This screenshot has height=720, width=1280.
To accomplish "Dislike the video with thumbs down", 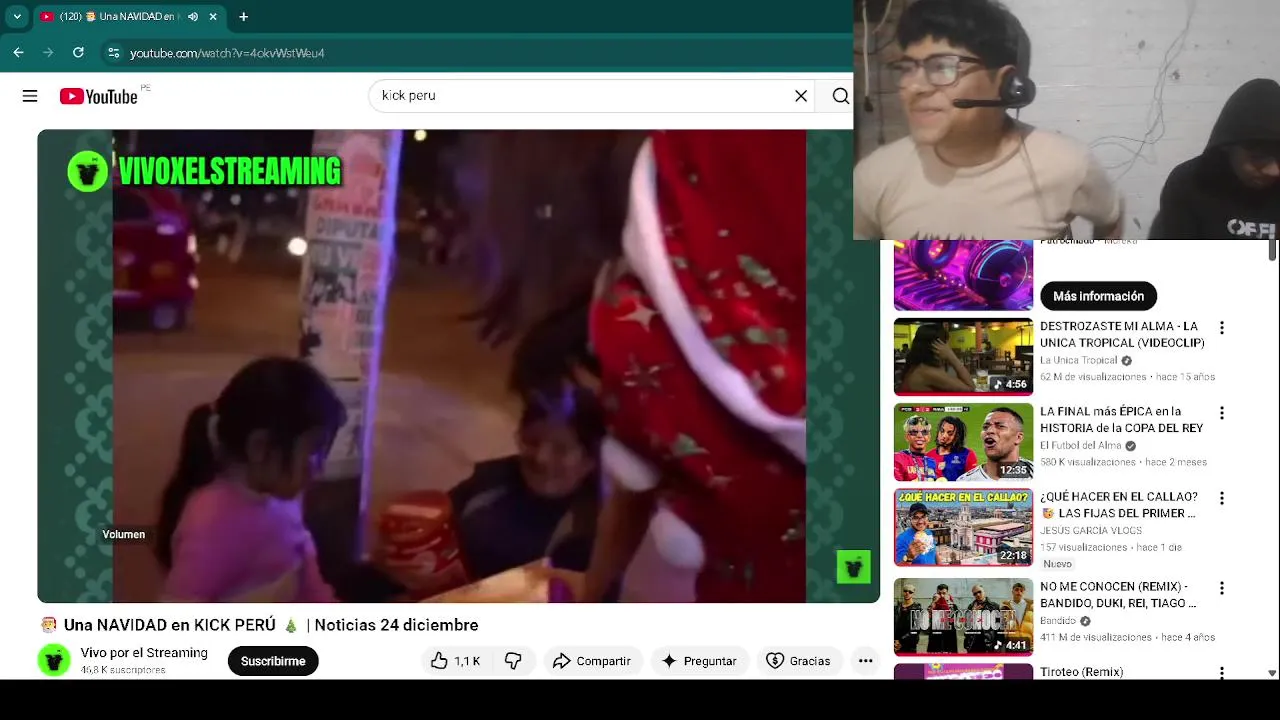I will point(513,661).
